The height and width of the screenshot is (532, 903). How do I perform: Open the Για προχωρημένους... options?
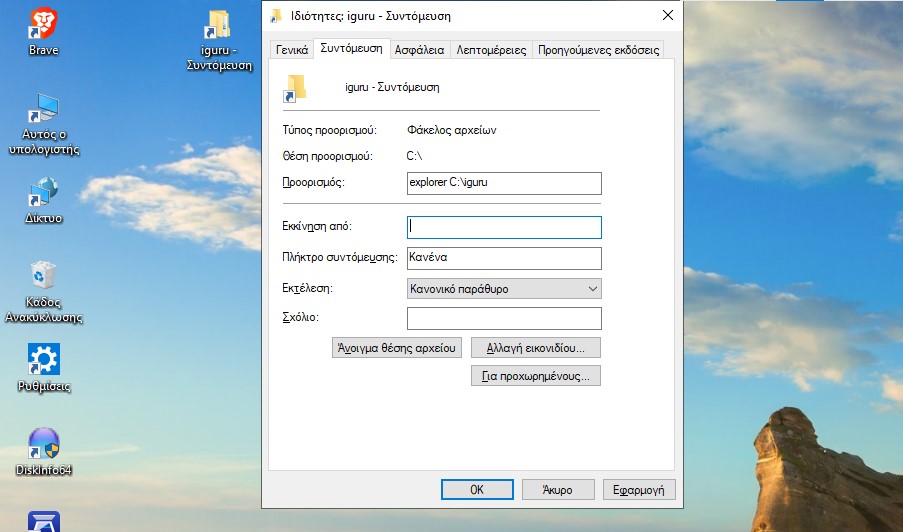pos(536,376)
